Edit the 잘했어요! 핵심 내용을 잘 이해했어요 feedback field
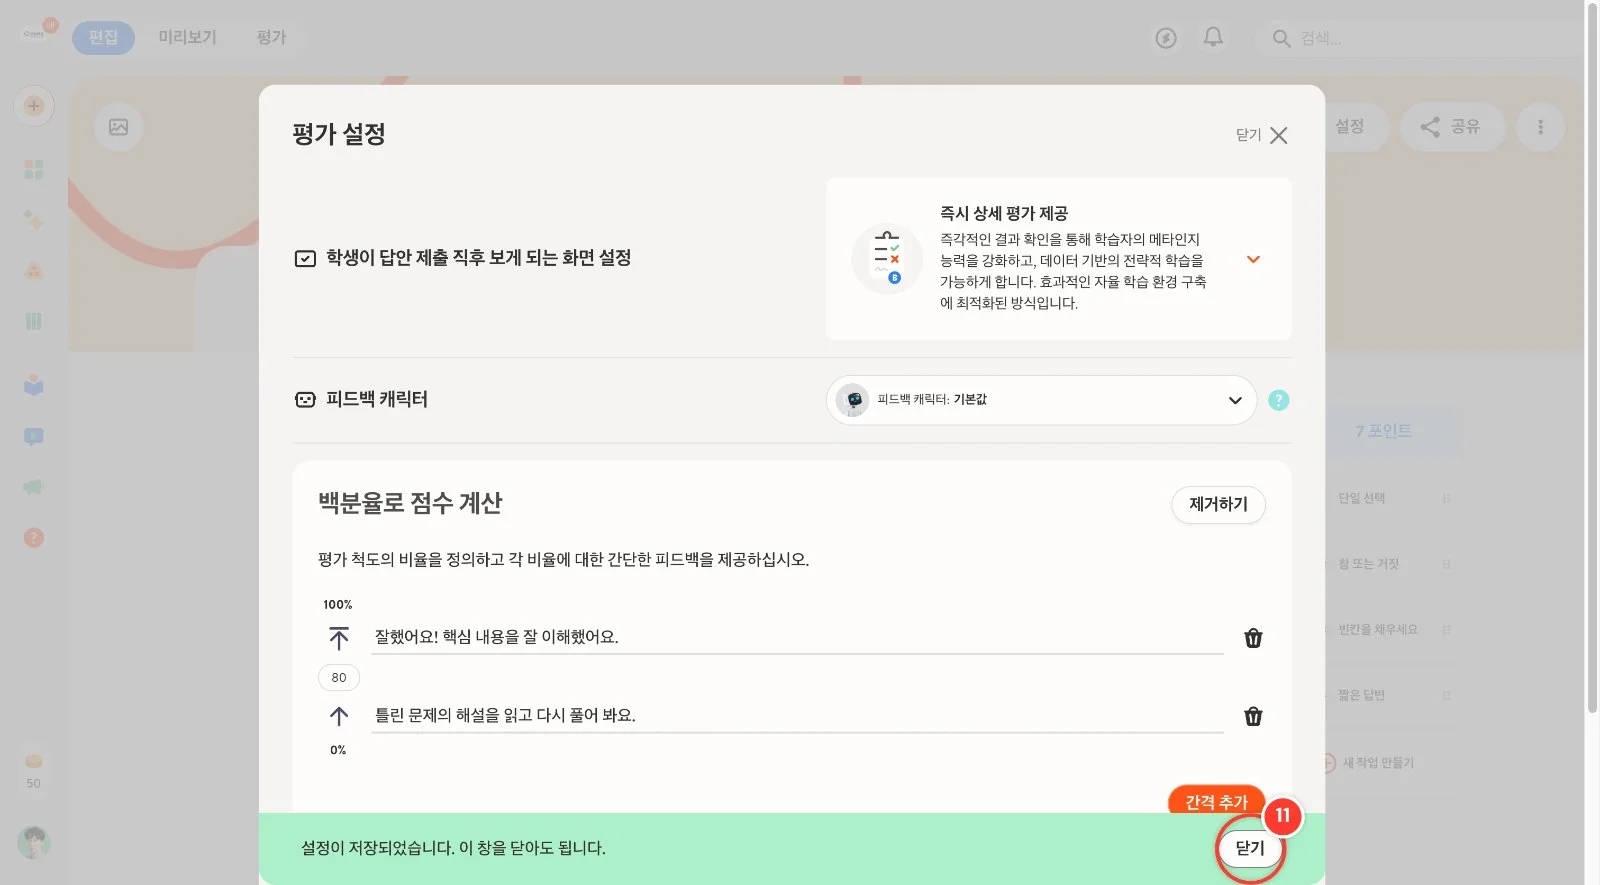This screenshot has width=1600, height=885. [x=797, y=637]
